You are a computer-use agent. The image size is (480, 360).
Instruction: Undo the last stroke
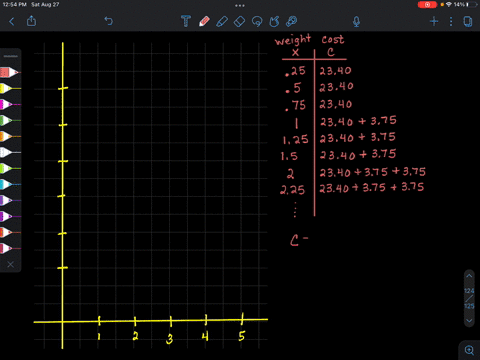click(109, 21)
